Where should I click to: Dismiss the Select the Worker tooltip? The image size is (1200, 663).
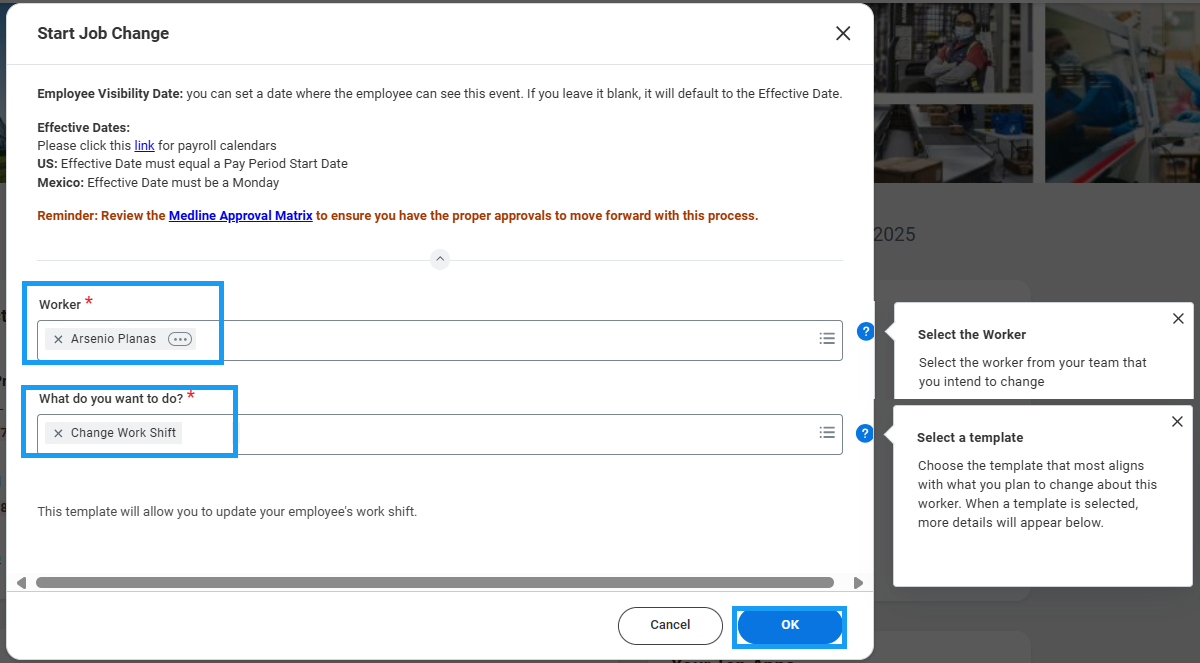point(1177,318)
